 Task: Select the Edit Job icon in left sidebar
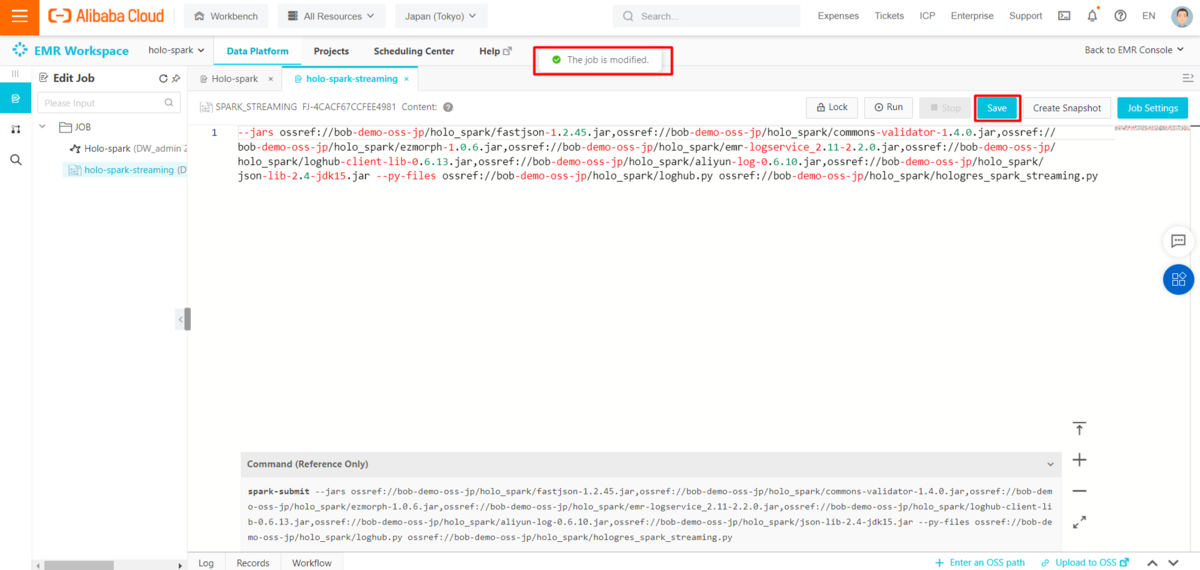point(15,99)
